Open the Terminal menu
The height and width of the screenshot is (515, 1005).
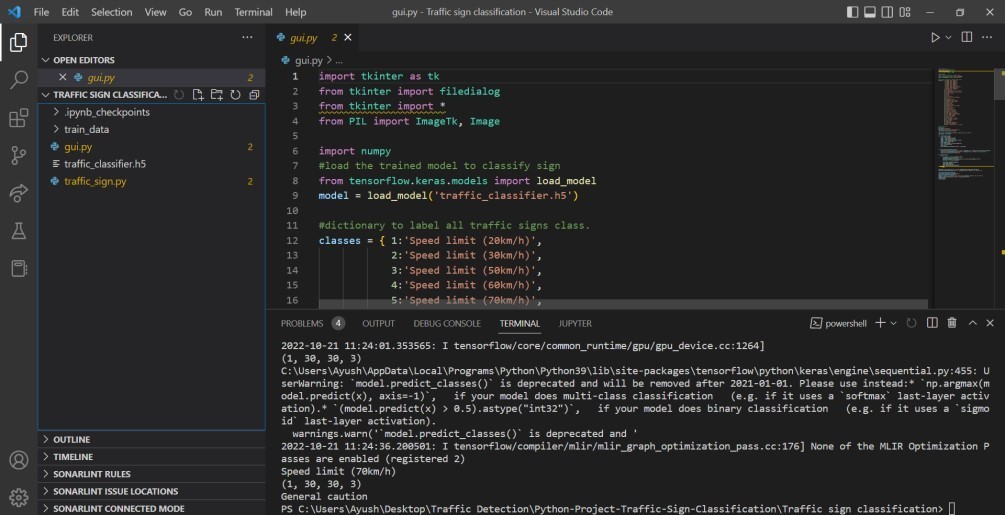click(x=253, y=12)
